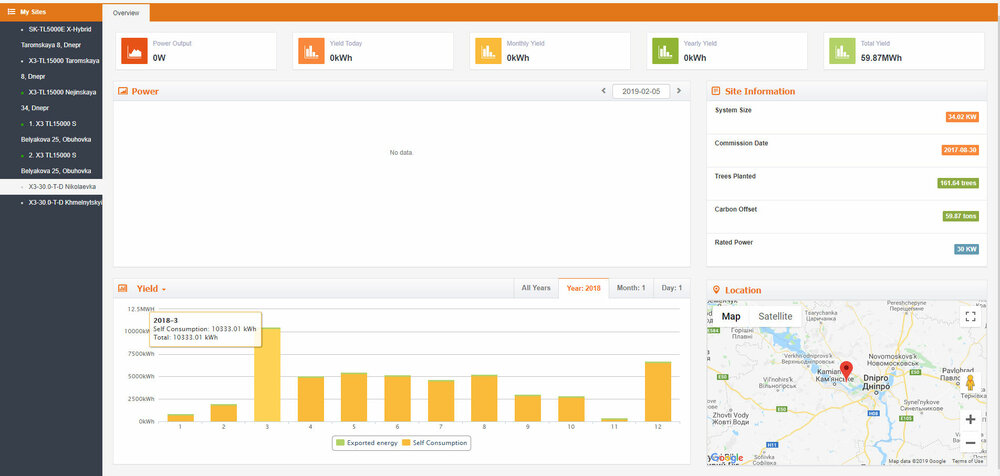Open site X3-30.0-T-D Nikolaevka
This screenshot has height=476, width=1000.
pyautogui.click(x=62, y=186)
